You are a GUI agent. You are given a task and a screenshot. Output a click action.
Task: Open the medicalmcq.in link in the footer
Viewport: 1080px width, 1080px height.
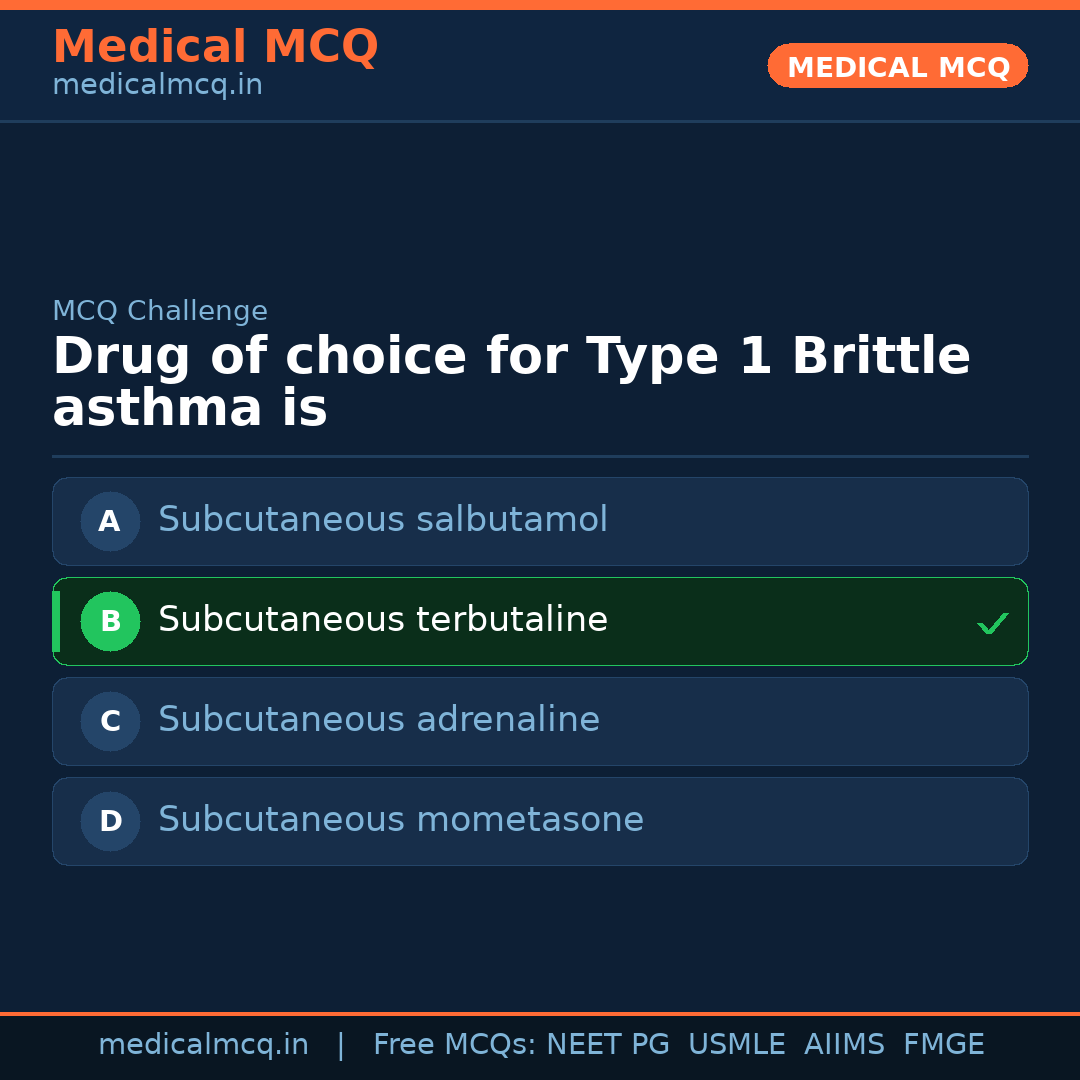[x=203, y=1045]
